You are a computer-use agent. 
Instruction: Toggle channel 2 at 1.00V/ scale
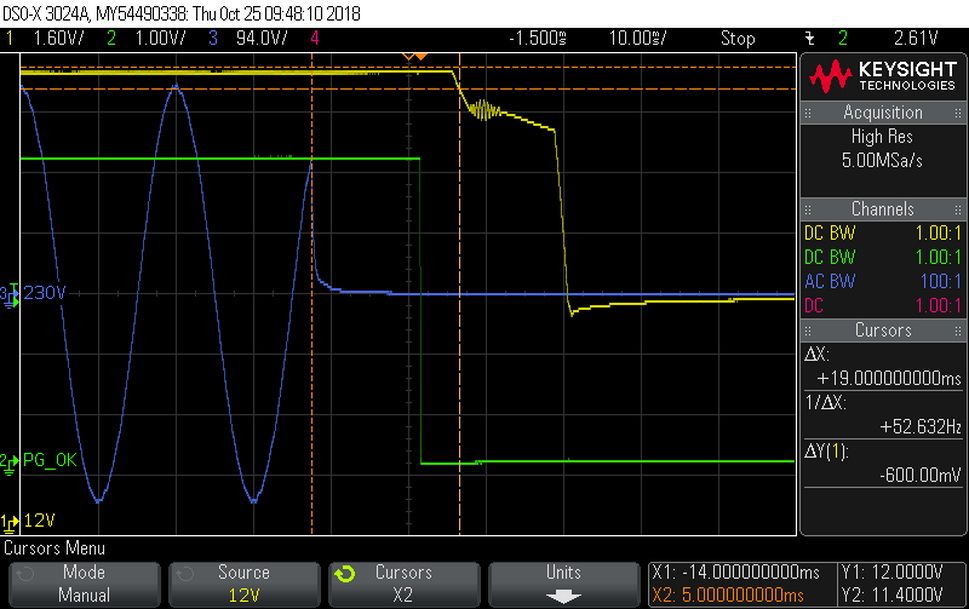click(146, 38)
